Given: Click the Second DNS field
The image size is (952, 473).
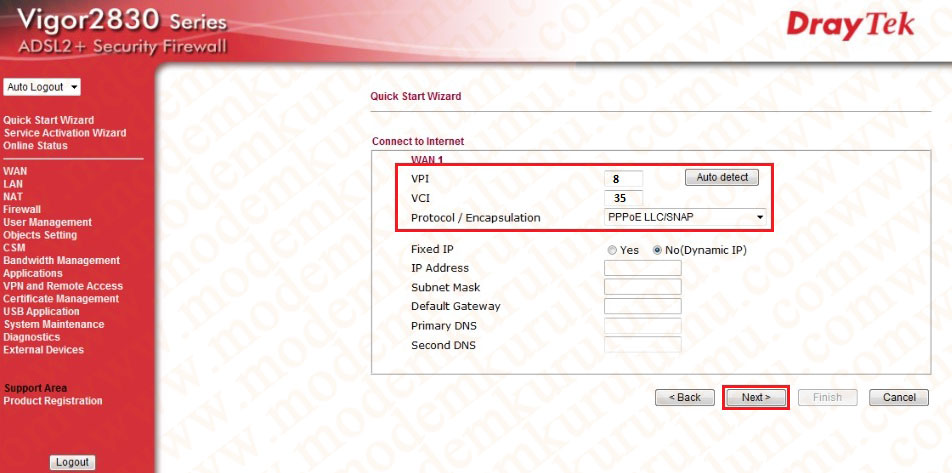Looking at the screenshot, I should pyautogui.click(x=643, y=345).
